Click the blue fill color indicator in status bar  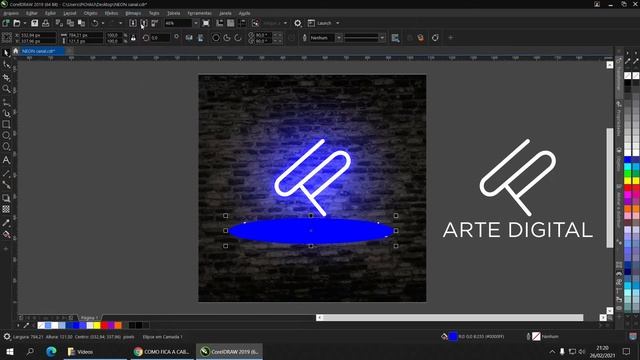point(453,337)
